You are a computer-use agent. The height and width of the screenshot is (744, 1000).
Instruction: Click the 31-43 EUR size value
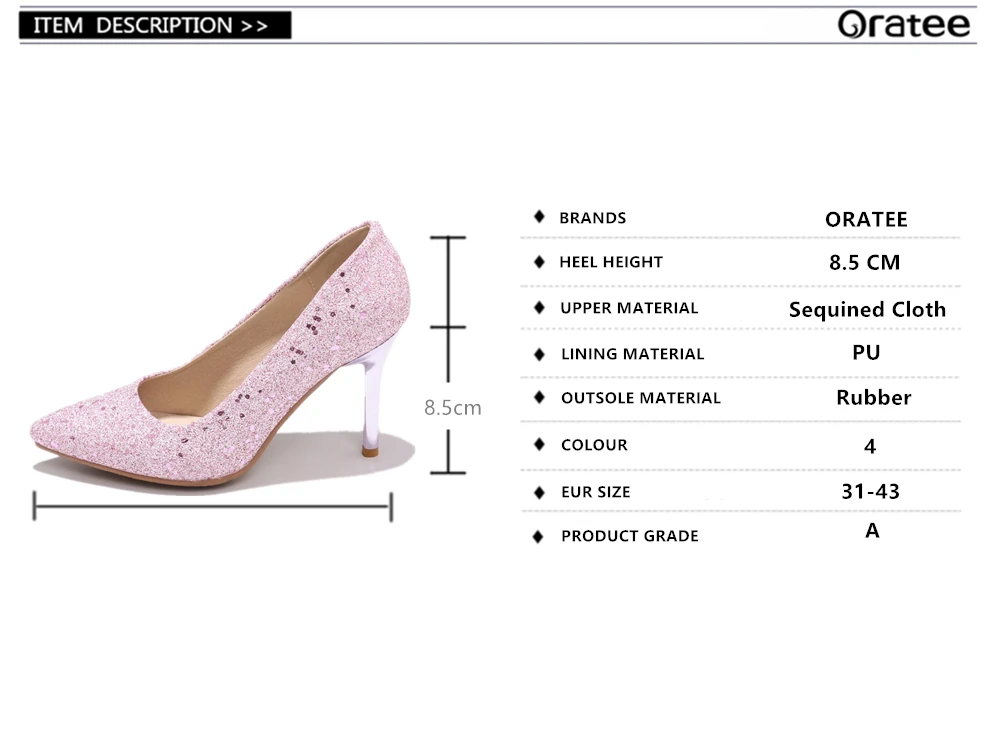[x=871, y=492]
